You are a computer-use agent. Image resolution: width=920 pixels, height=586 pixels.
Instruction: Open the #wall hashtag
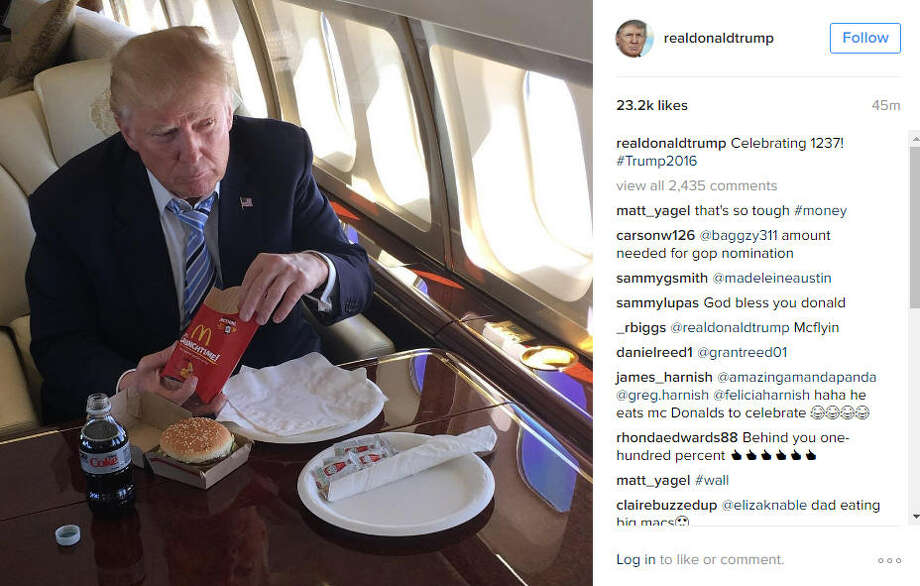point(711,480)
